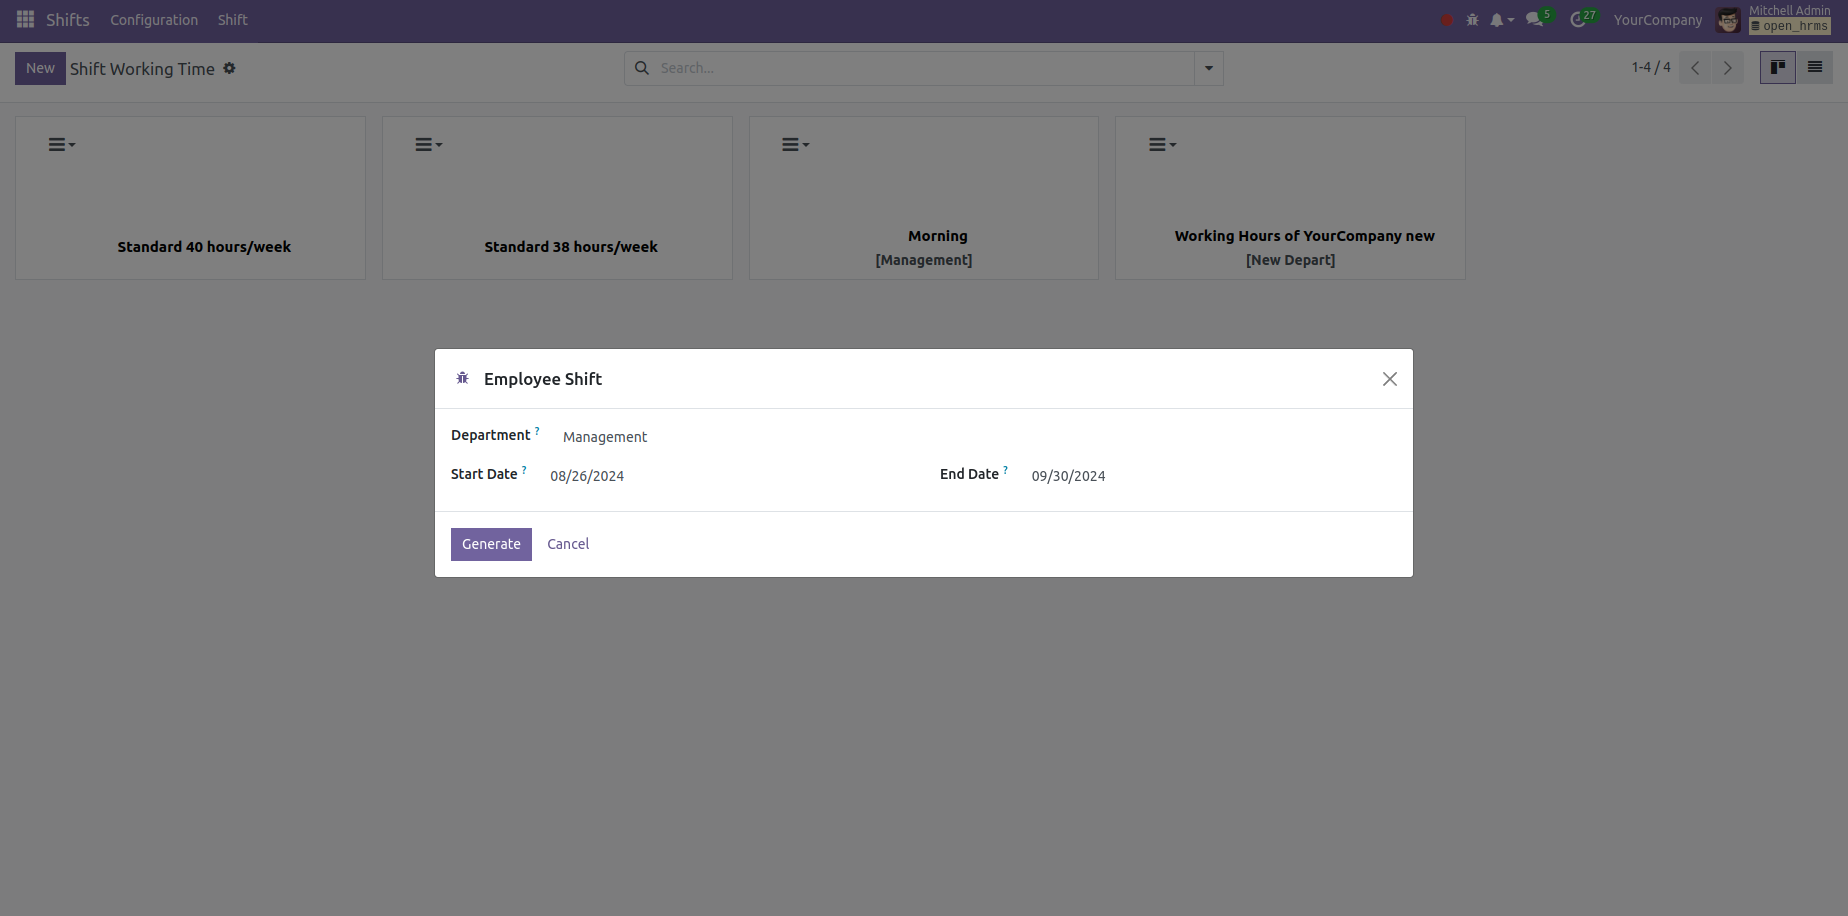The image size is (1848, 916).
Task: Switch to kanban view
Action: pyautogui.click(x=1777, y=68)
